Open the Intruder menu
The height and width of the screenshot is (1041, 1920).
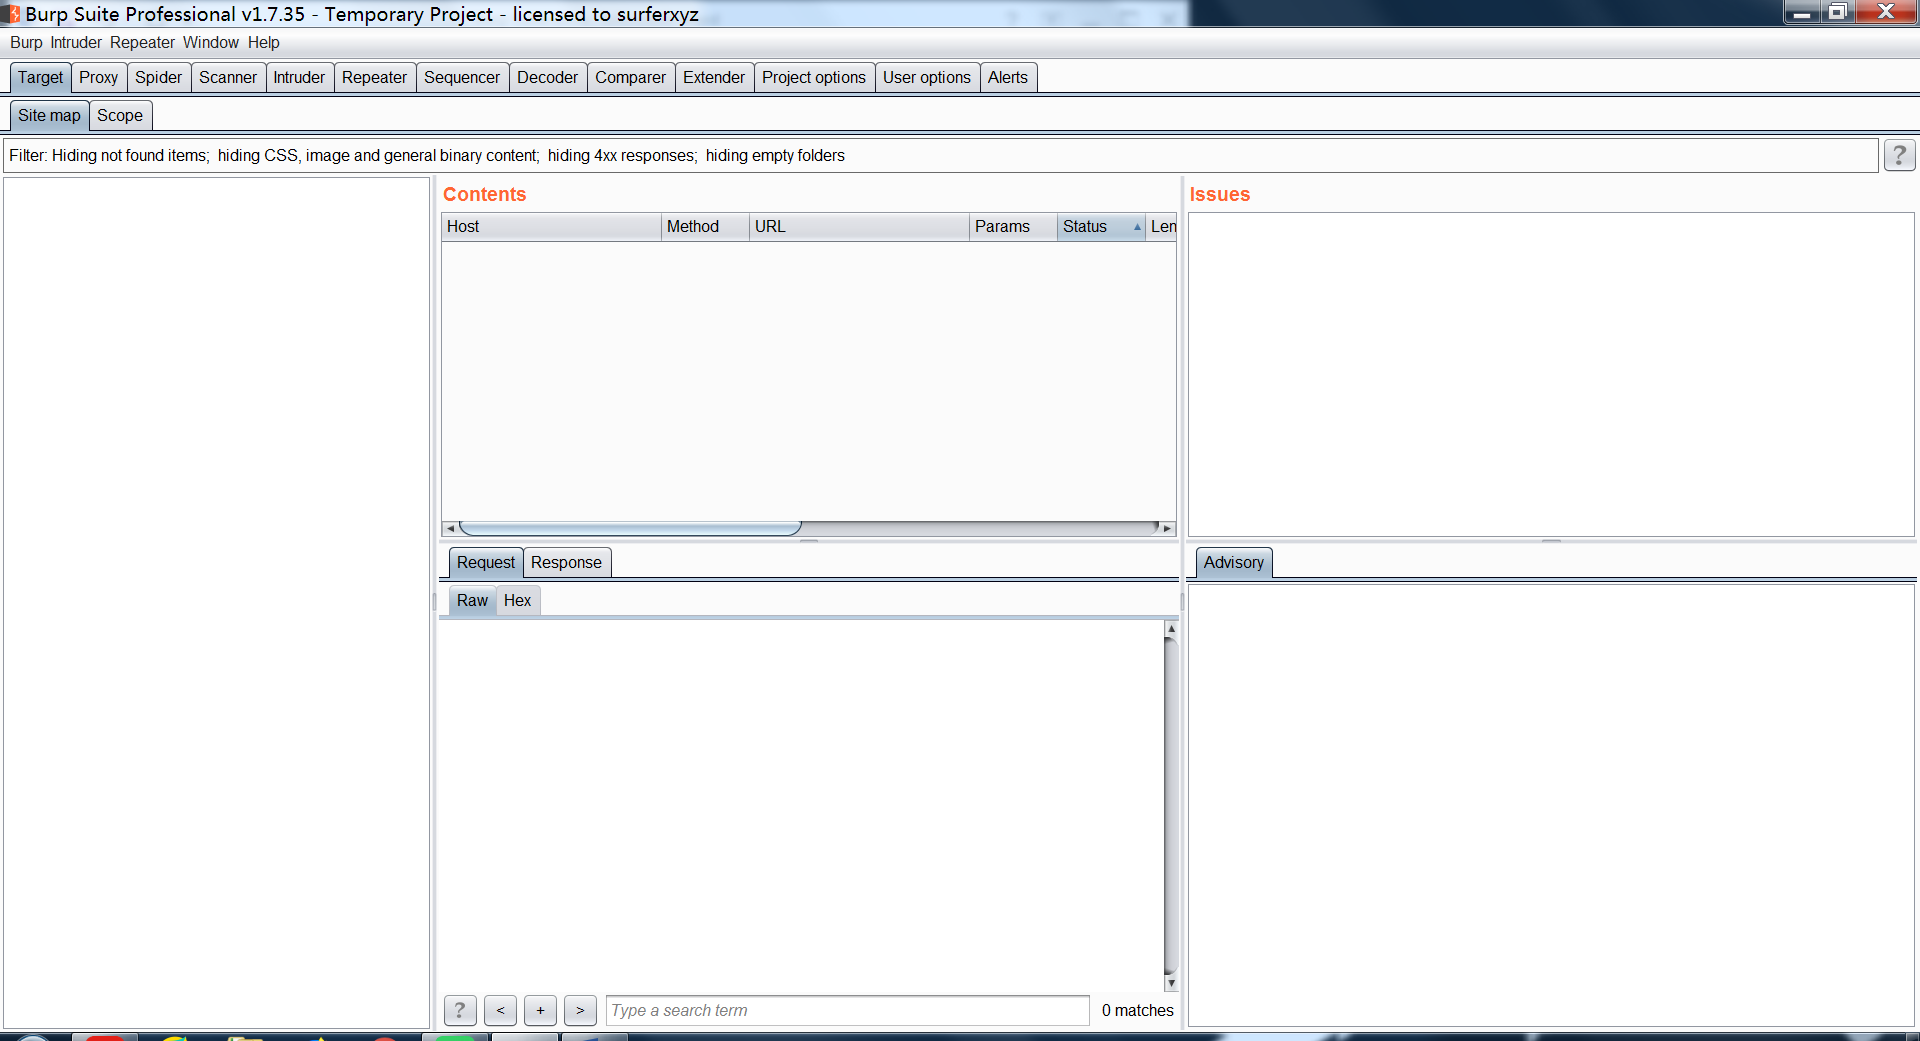tap(76, 42)
